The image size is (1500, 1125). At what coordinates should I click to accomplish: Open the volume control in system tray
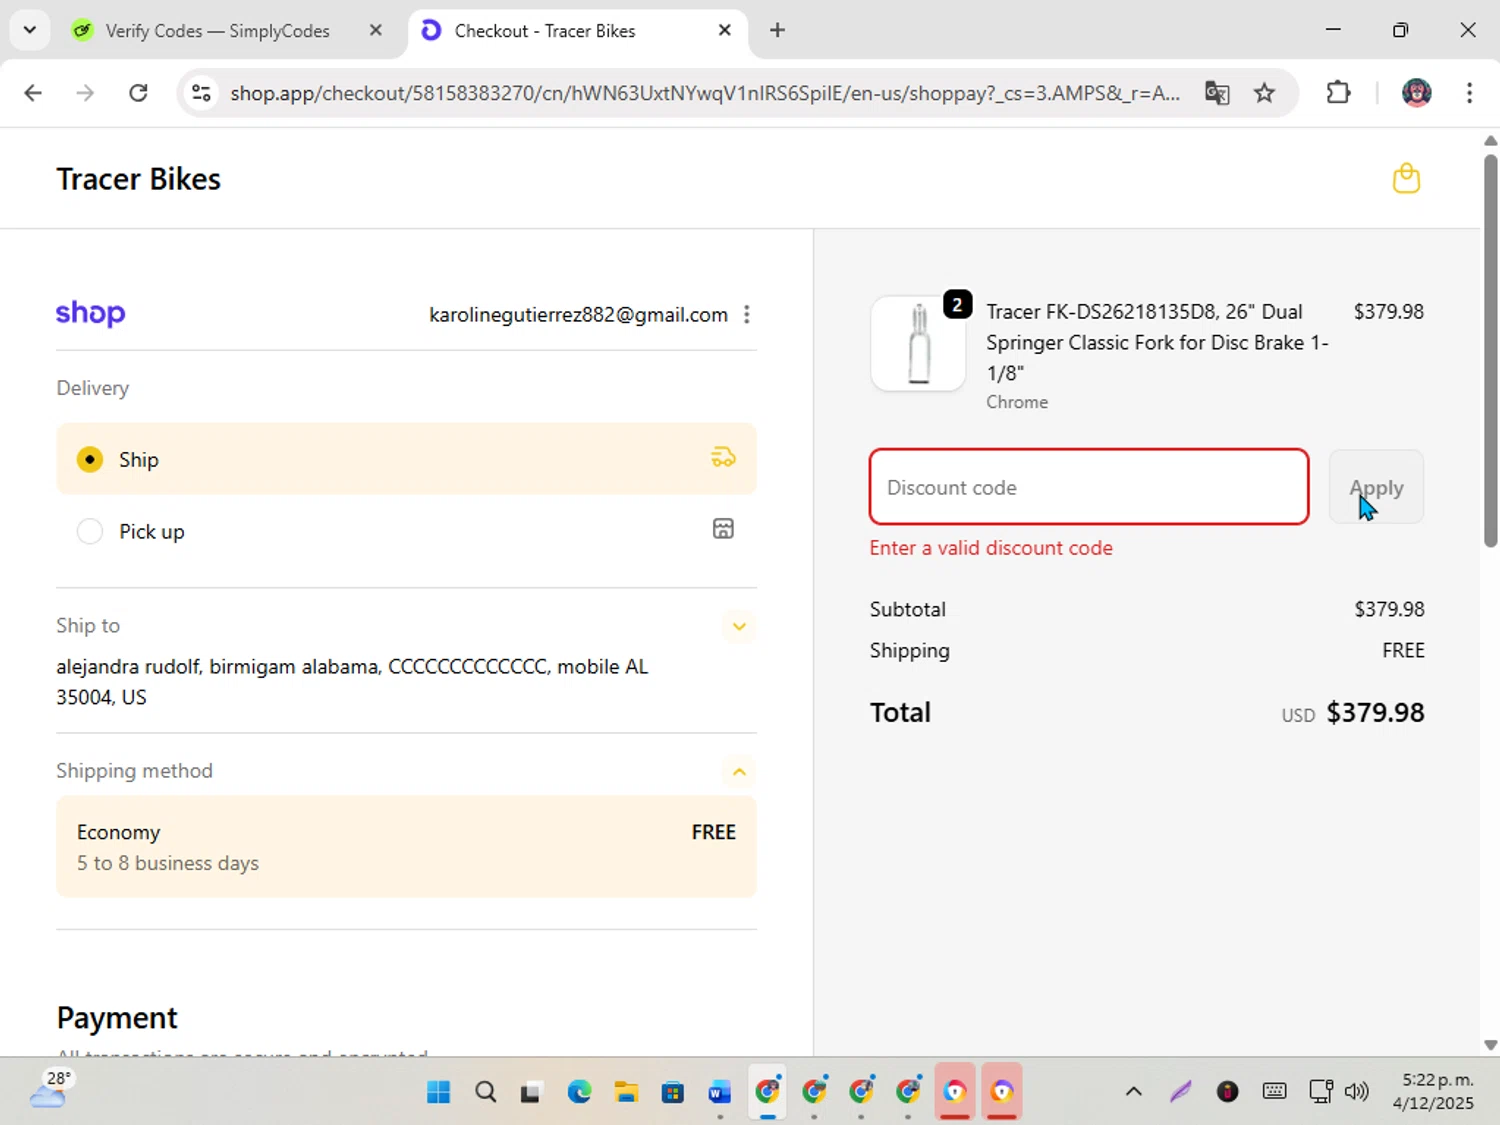pos(1357,1091)
